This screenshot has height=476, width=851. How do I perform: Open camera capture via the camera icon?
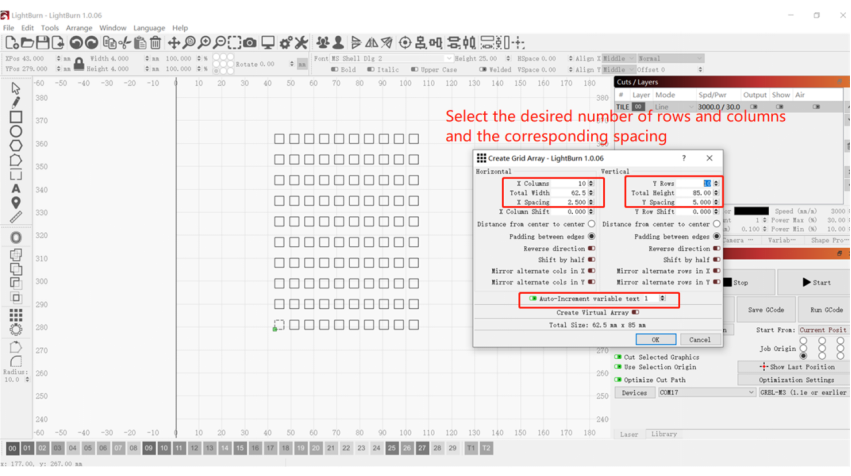click(250, 43)
